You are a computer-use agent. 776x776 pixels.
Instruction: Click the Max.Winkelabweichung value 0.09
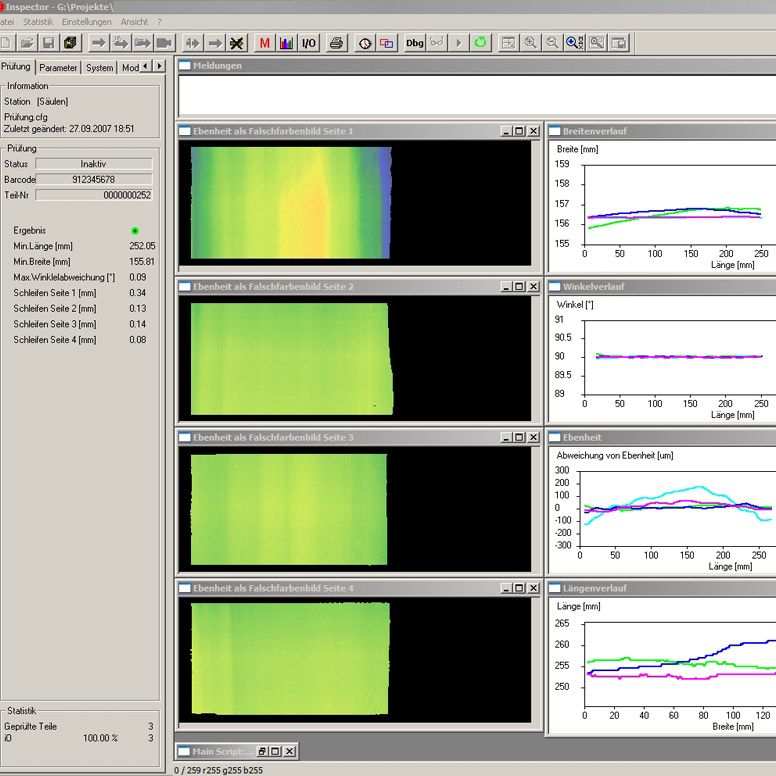tap(138, 277)
